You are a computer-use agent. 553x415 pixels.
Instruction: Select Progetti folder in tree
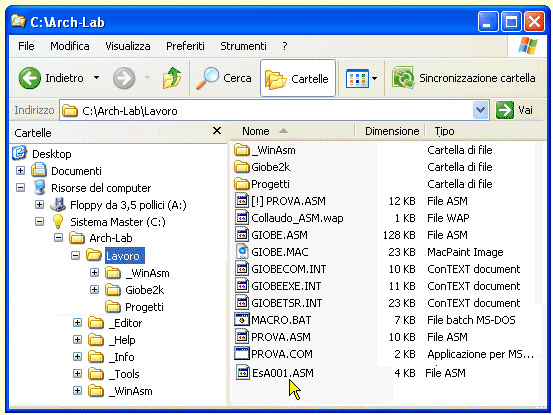pyautogui.click(x=144, y=307)
